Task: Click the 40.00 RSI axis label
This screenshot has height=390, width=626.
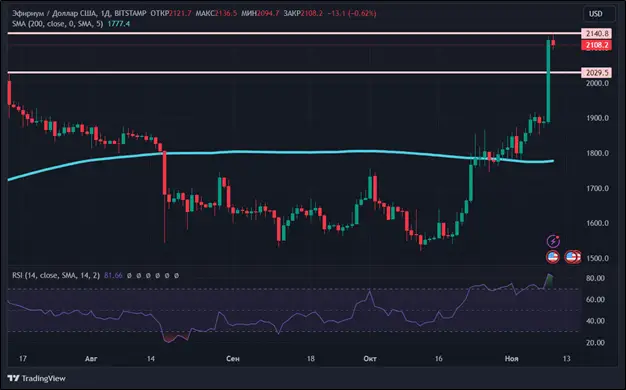Action: (595, 321)
